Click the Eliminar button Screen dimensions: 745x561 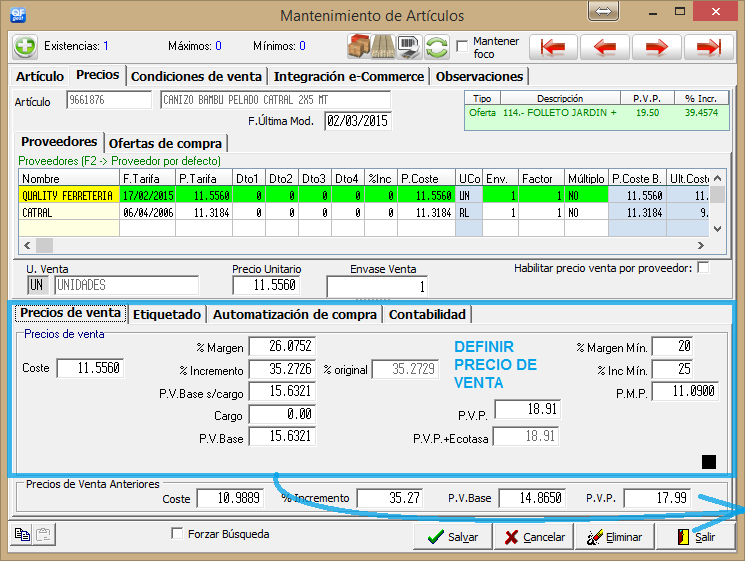click(x=615, y=537)
